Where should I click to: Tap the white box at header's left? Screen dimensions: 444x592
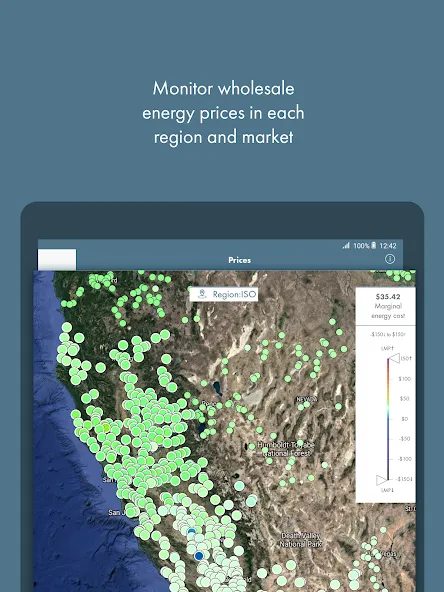(57, 259)
